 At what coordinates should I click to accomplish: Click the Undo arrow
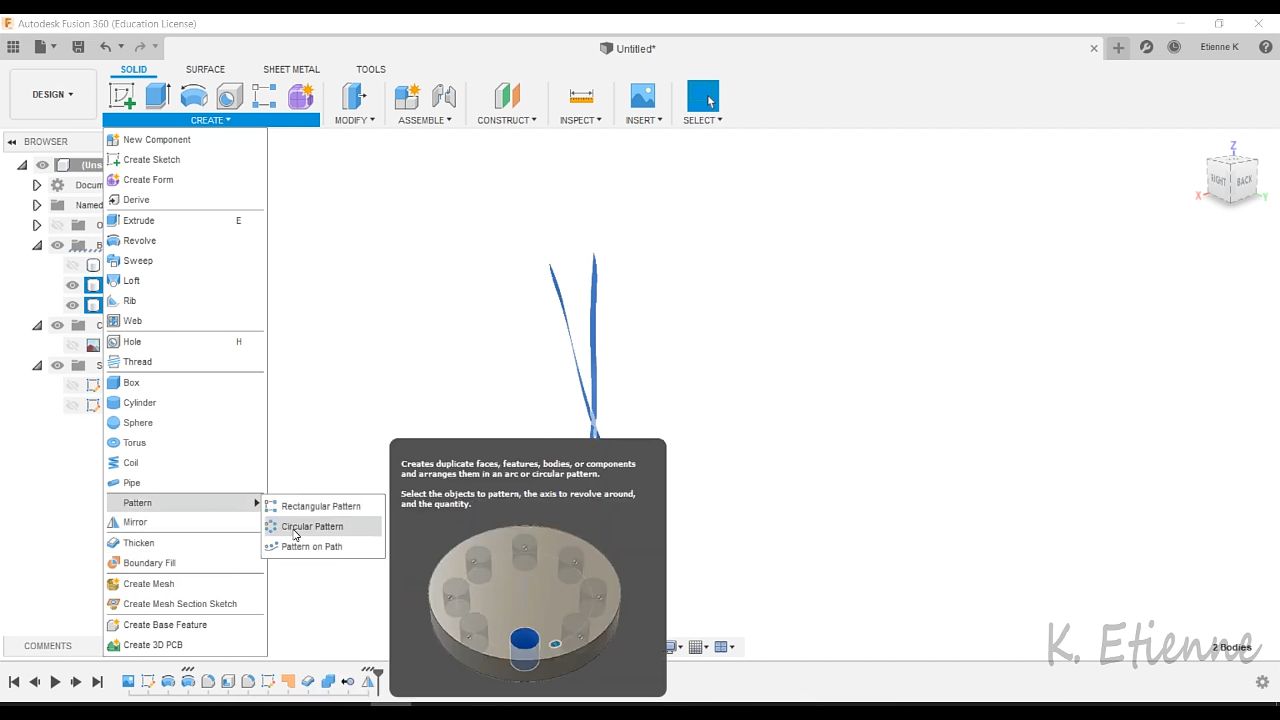105,47
